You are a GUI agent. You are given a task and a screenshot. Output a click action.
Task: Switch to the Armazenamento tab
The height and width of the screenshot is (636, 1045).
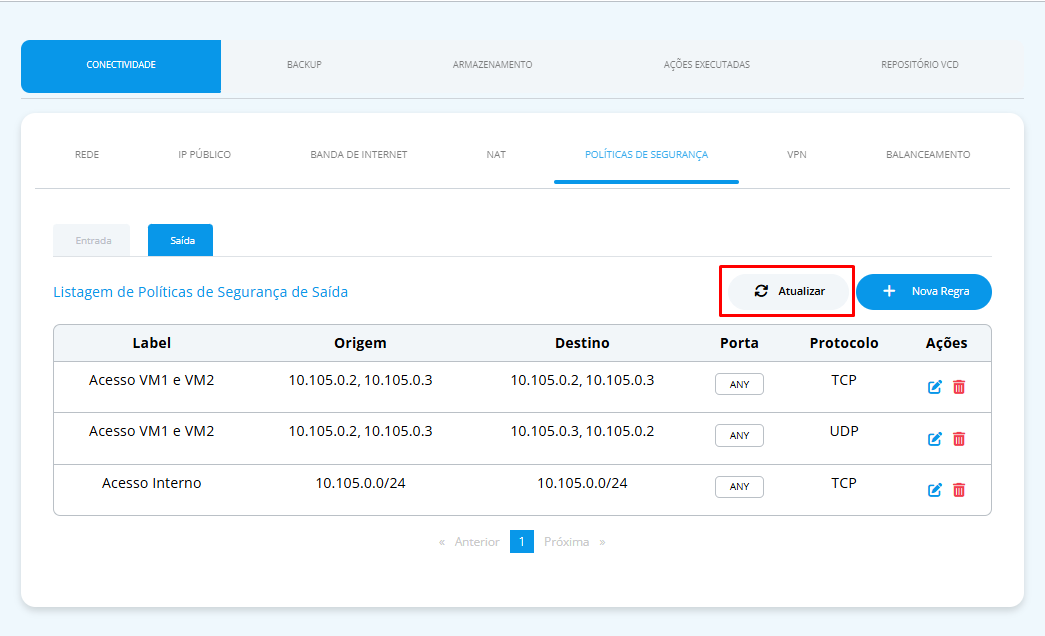[x=493, y=65]
